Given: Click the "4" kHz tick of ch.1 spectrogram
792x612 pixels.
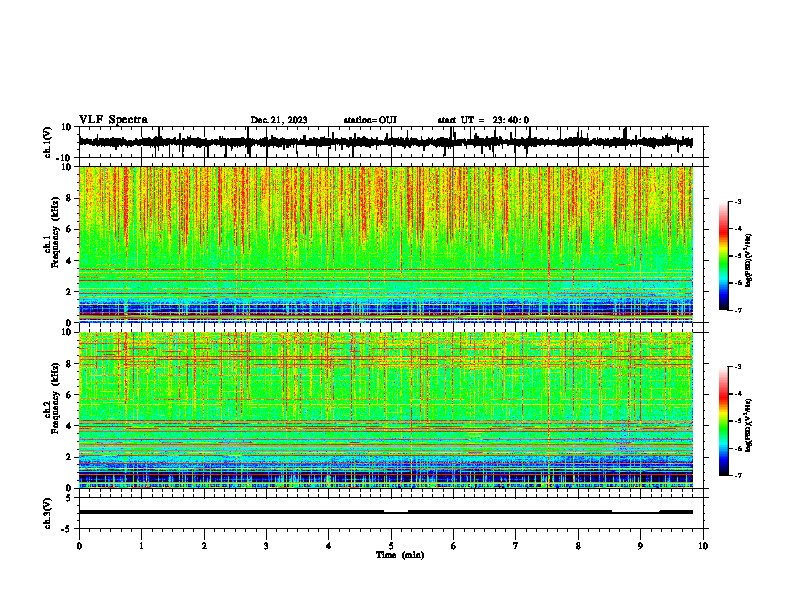Looking at the screenshot, I should 69,261.
